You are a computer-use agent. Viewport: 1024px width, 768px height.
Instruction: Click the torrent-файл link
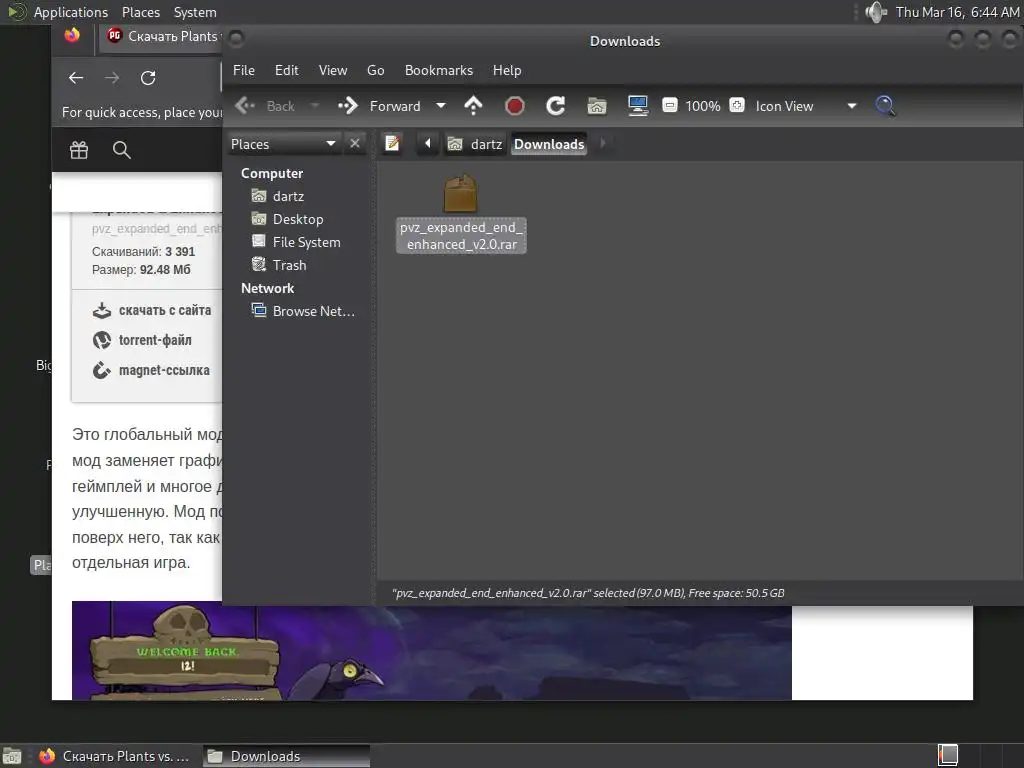click(142, 340)
